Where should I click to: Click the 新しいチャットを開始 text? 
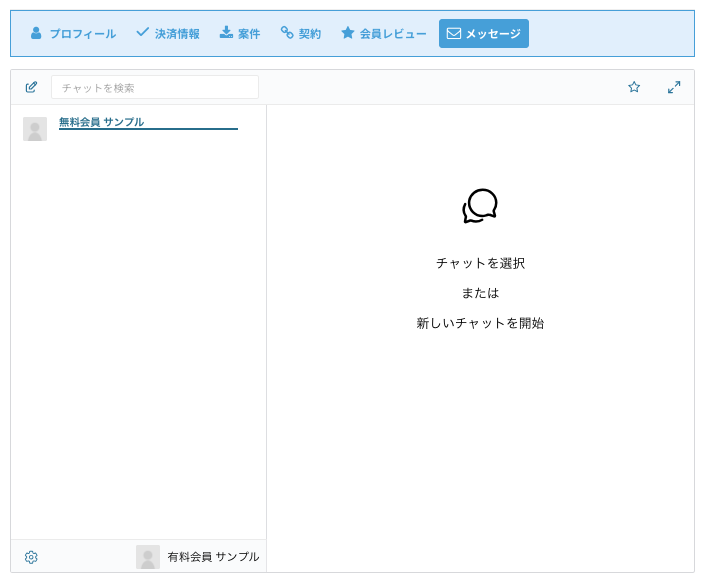[480, 323]
